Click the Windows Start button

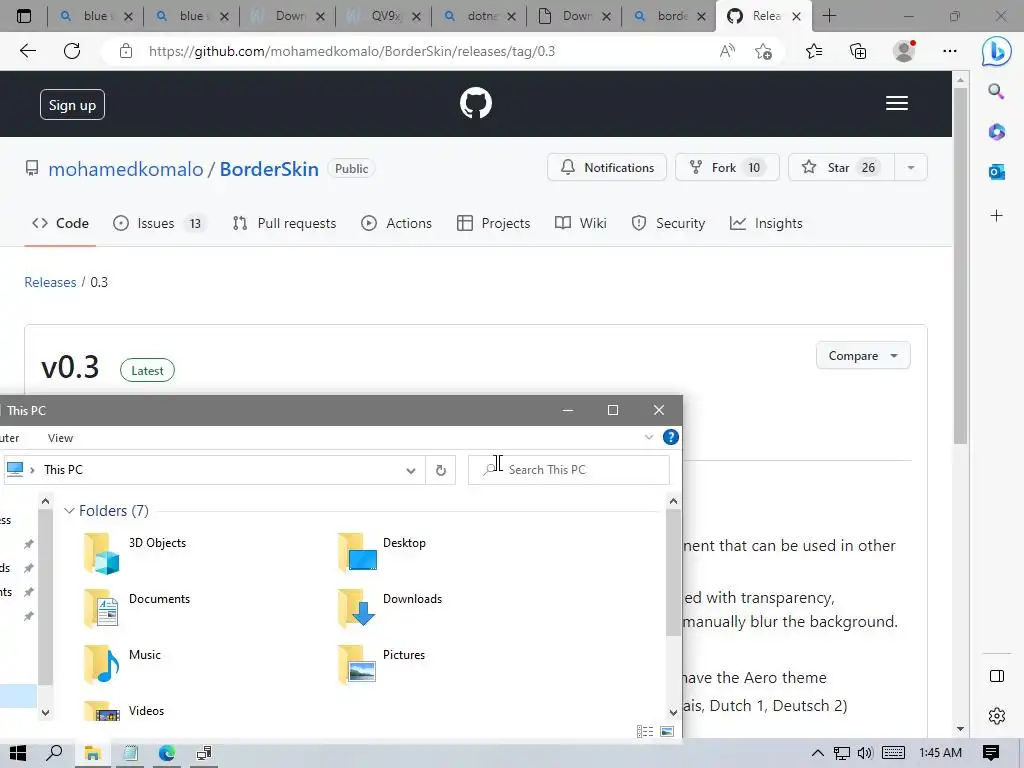pyautogui.click(x=18, y=753)
